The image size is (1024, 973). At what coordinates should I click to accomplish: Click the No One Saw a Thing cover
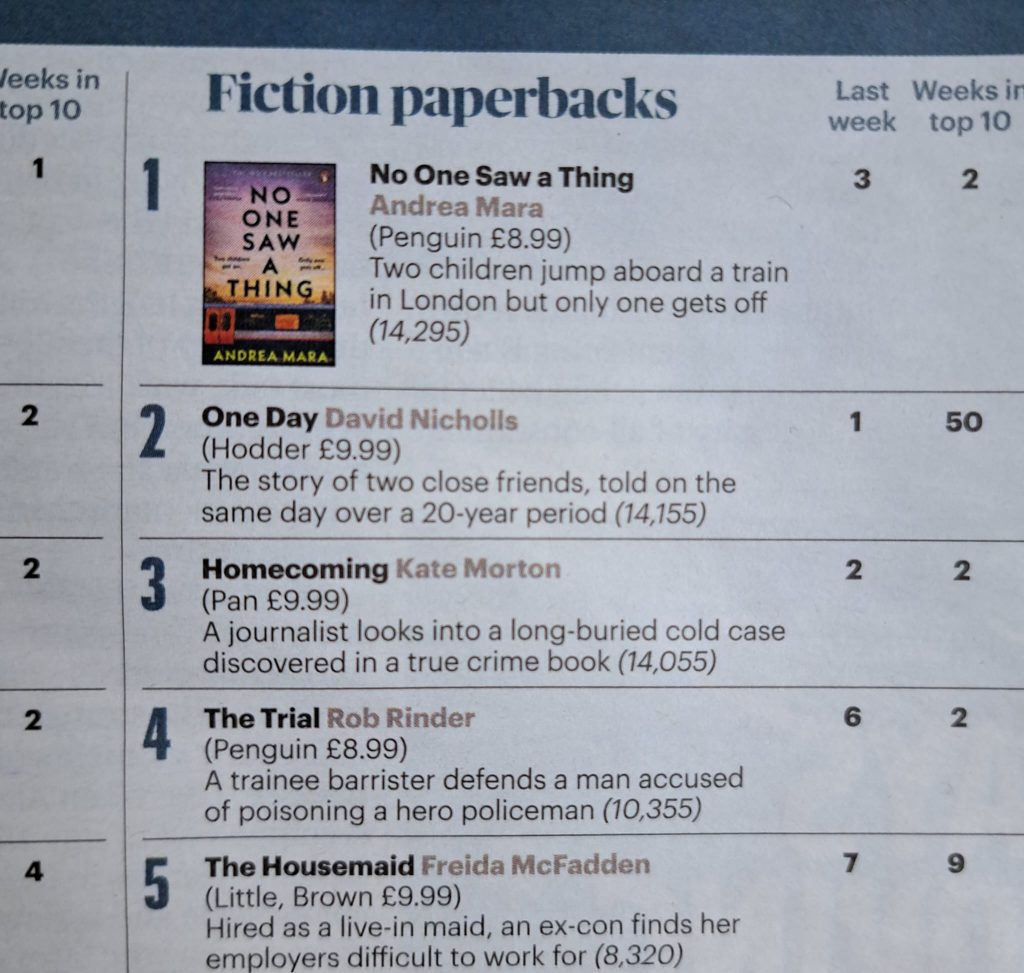(x=269, y=264)
